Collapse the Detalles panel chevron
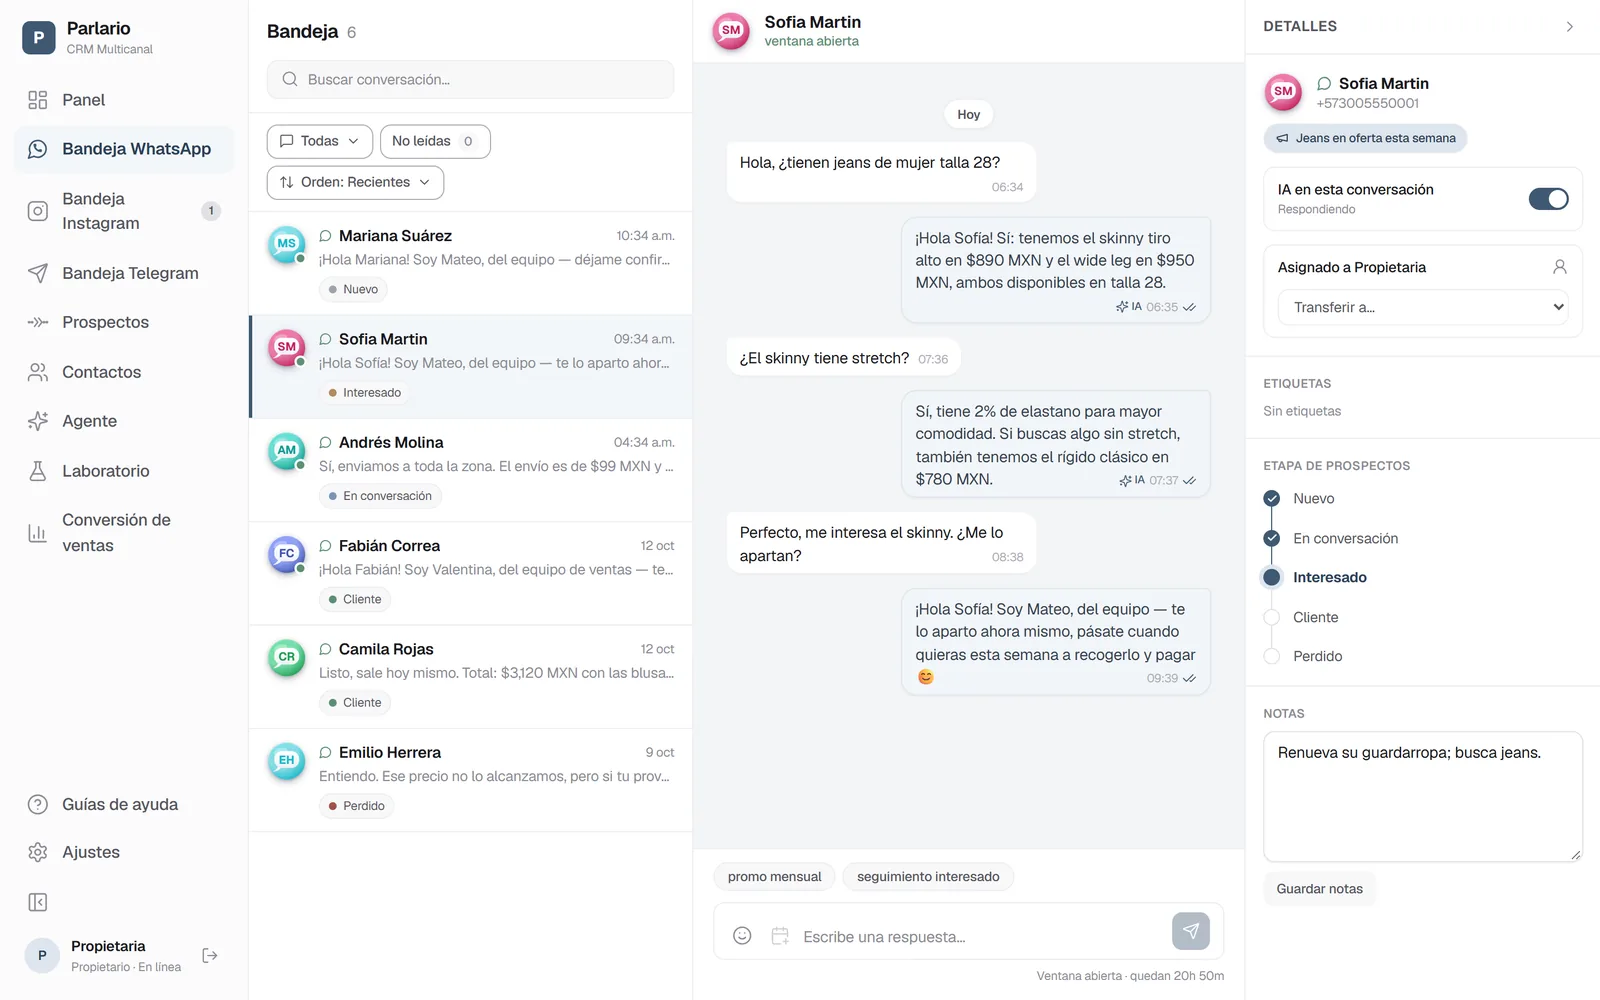The image size is (1600, 1000). click(1570, 27)
